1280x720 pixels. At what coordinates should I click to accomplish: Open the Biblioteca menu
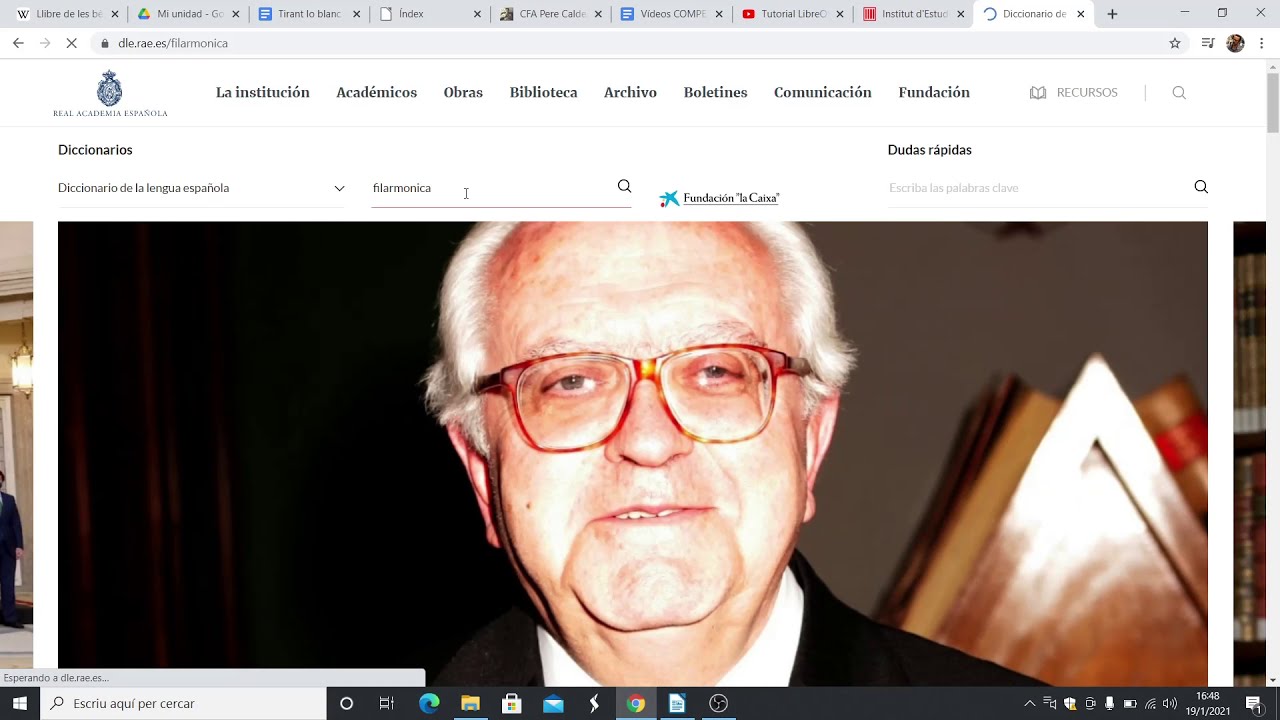pos(543,92)
